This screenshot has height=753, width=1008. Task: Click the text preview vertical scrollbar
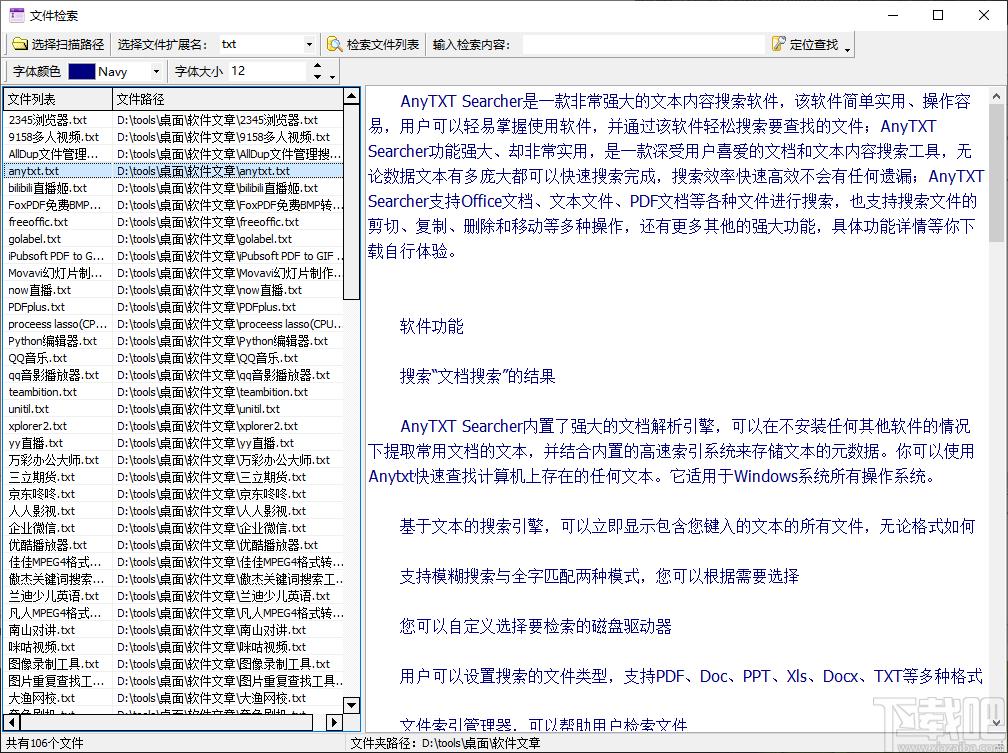[x=995, y=400]
